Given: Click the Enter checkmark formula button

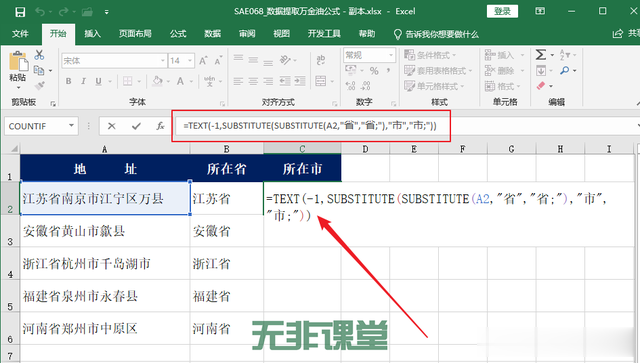Looking at the screenshot, I should pyautogui.click(x=136, y=126).
